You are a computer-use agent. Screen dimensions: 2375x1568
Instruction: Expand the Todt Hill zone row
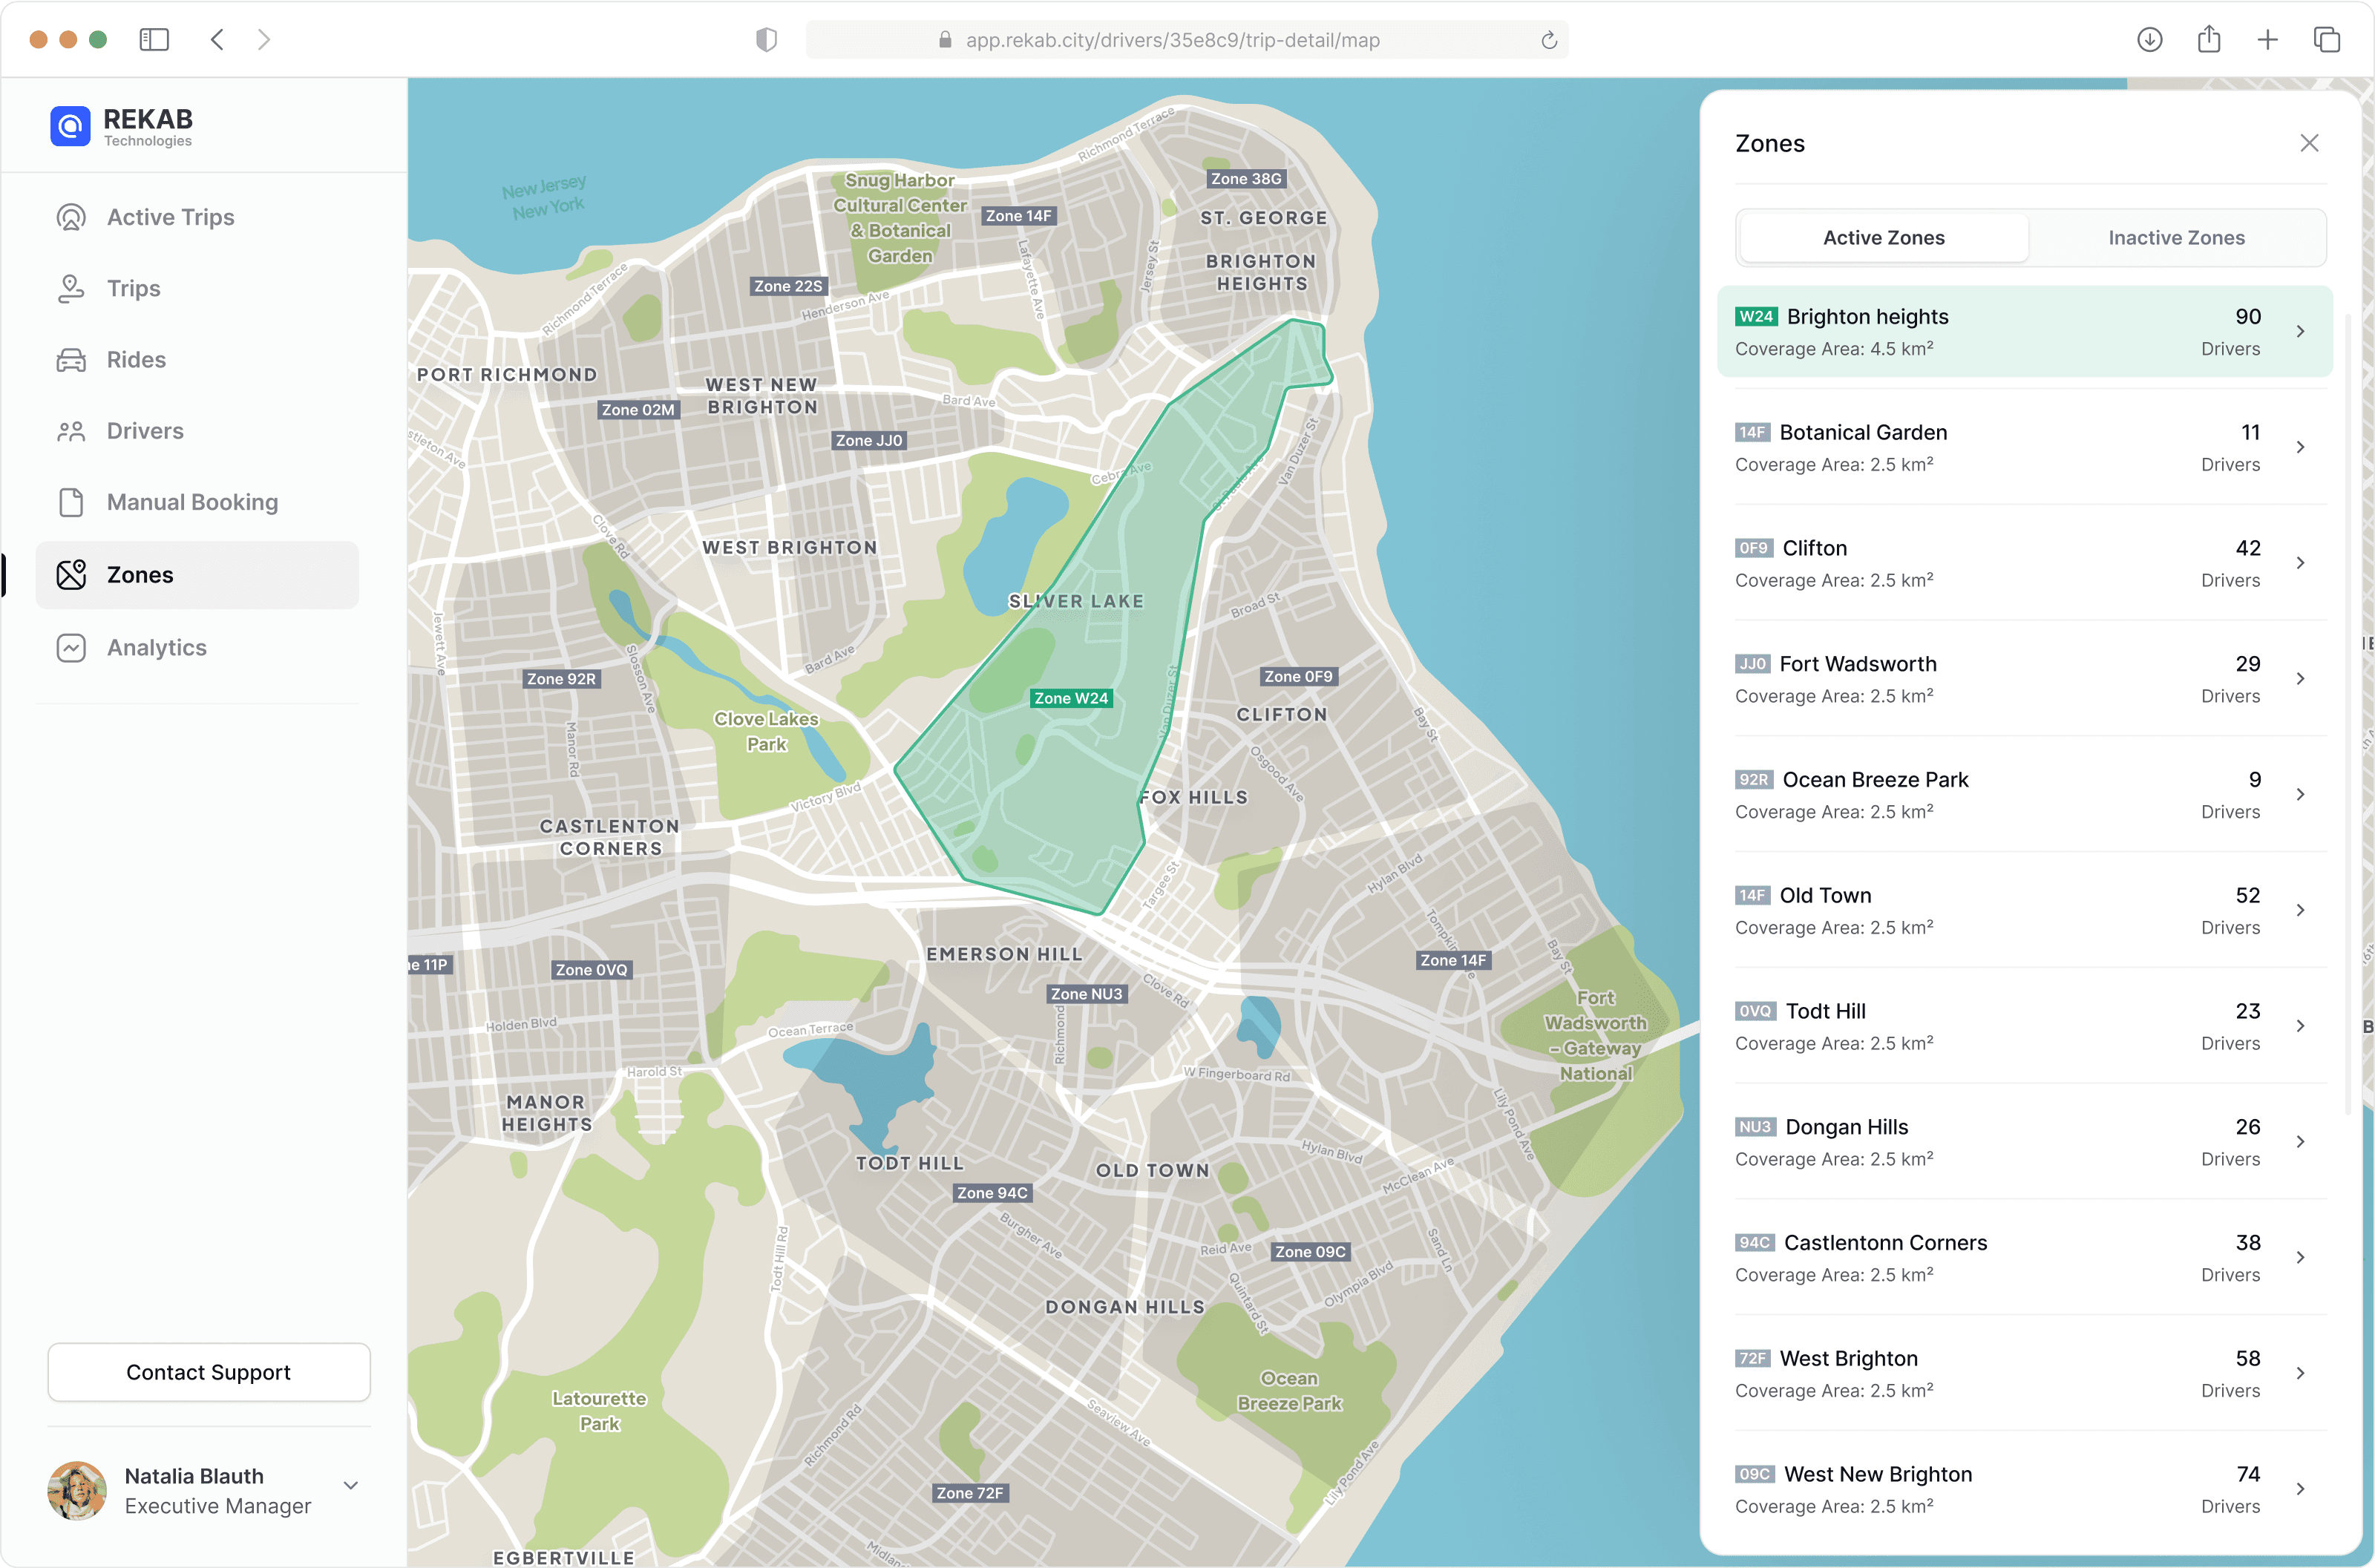2300,1026
